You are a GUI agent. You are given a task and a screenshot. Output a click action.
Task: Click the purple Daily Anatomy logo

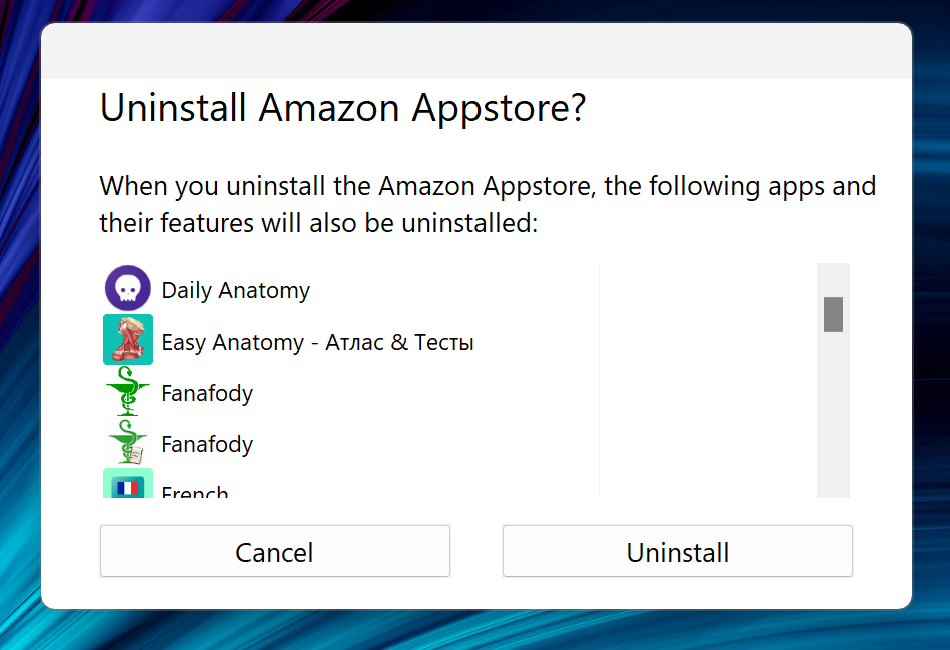pos(125,288)
